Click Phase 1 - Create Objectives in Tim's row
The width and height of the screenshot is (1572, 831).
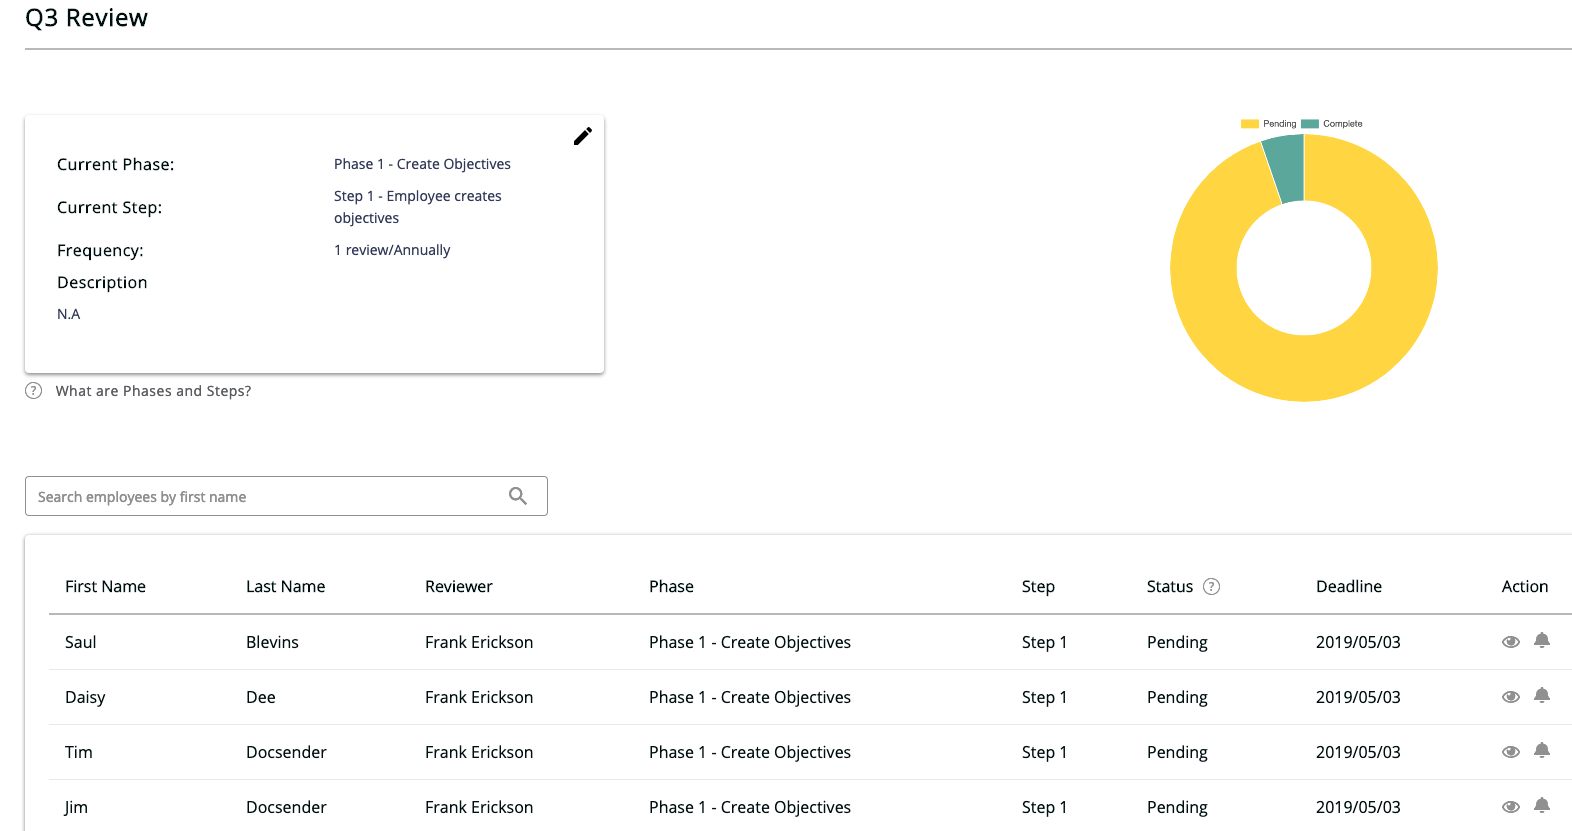point(750,752)
